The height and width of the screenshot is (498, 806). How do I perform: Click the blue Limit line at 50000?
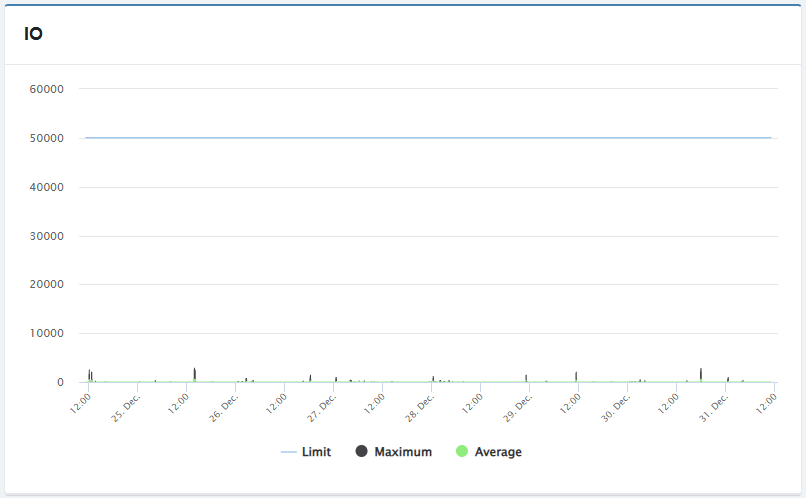pyautogui.click(x=428, y=138)
